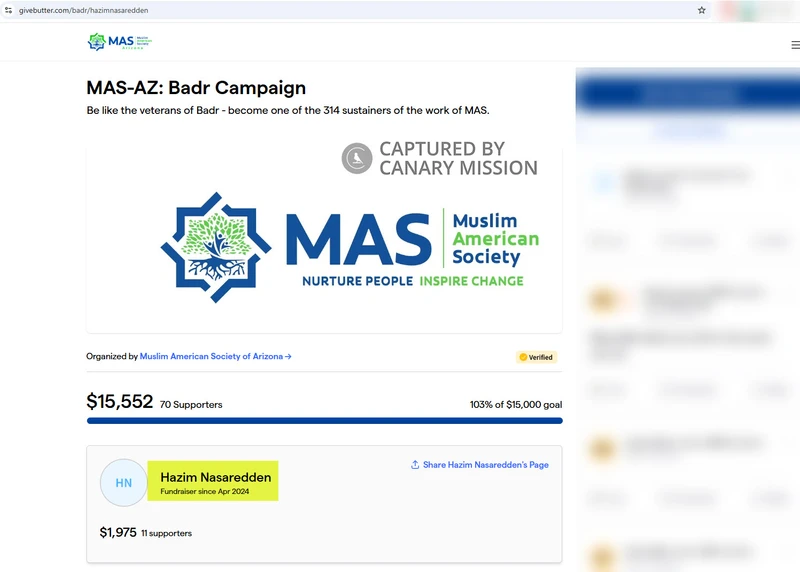Click the 70 Supporters count

191,405
